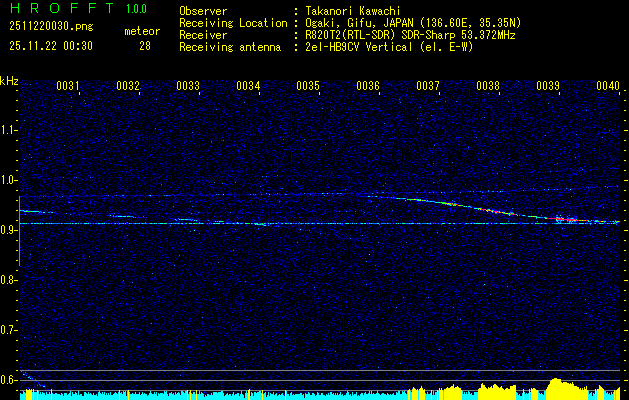Click receiver R820T2(RTL-SDR) text
The width and height of the screenshot is (629, 400).
tap(410, 35)
